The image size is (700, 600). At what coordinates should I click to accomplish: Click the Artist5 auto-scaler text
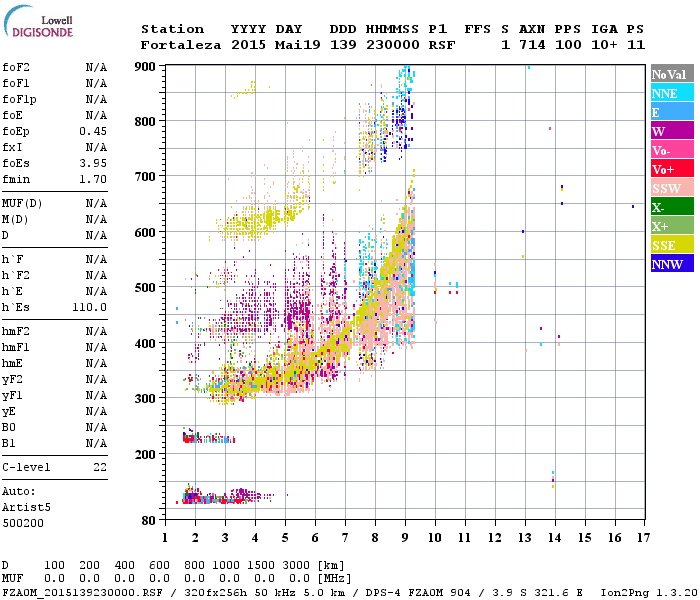click(26, 507)
